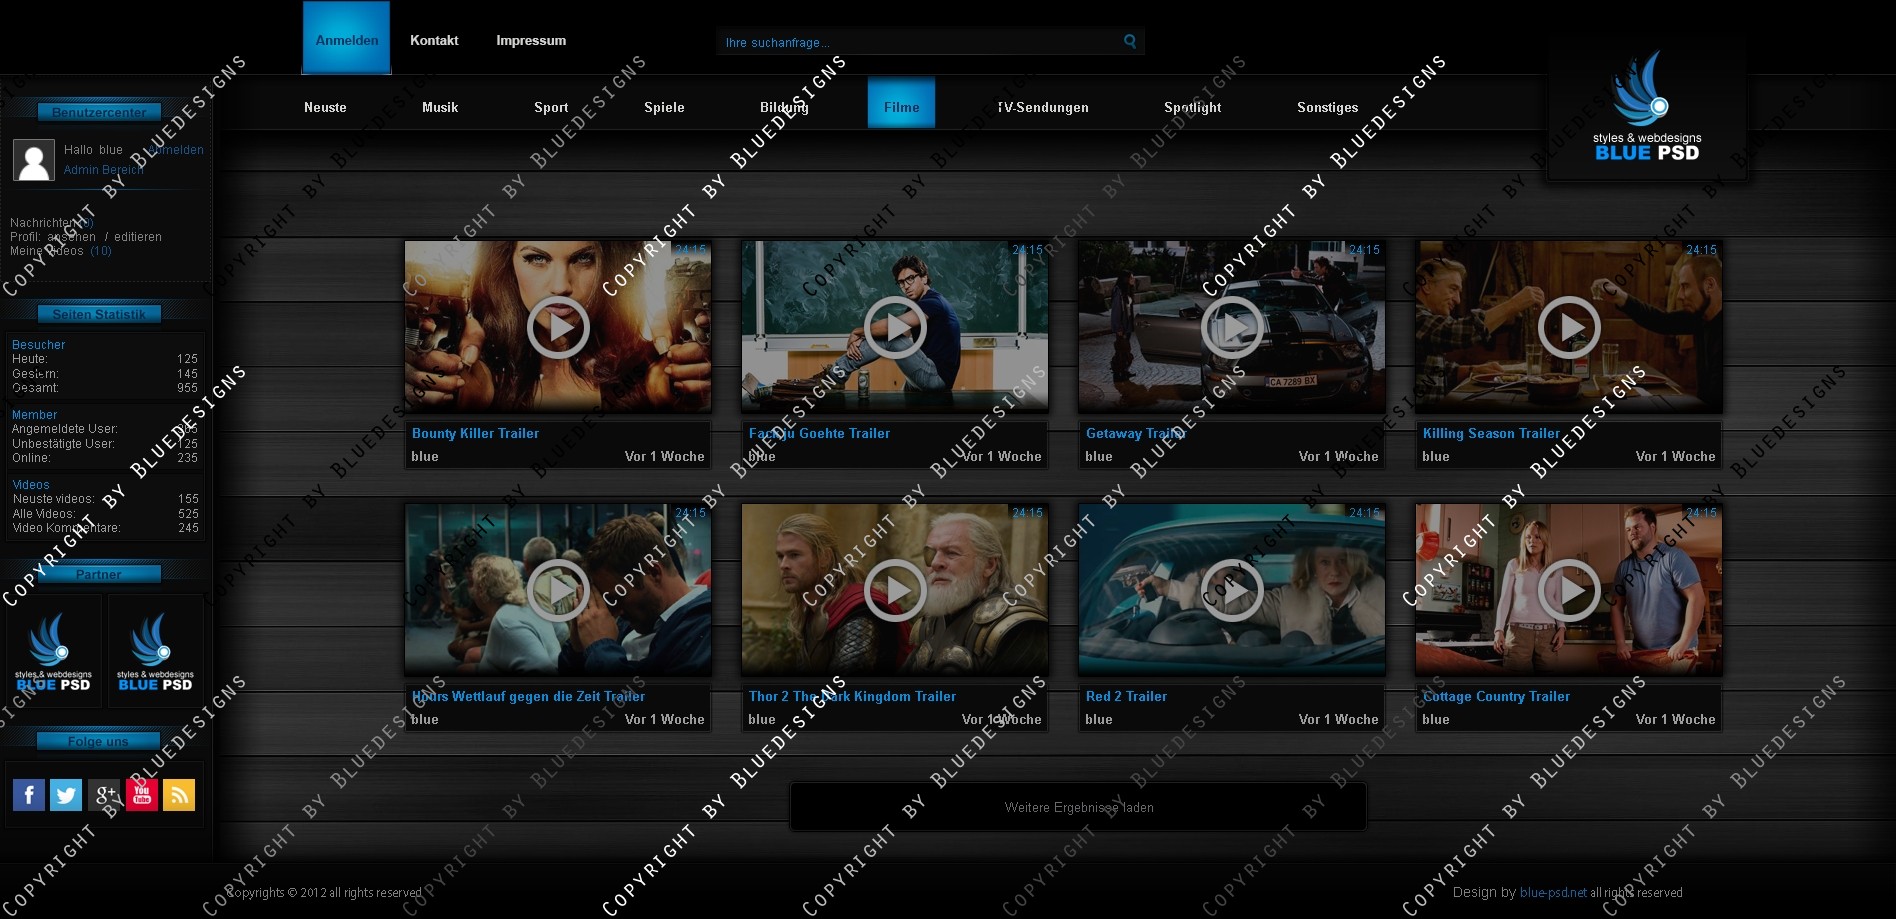Switch to the TV-Sendungen category
The width and height of the screenshot is (1896, 919).
[1043, 107]
